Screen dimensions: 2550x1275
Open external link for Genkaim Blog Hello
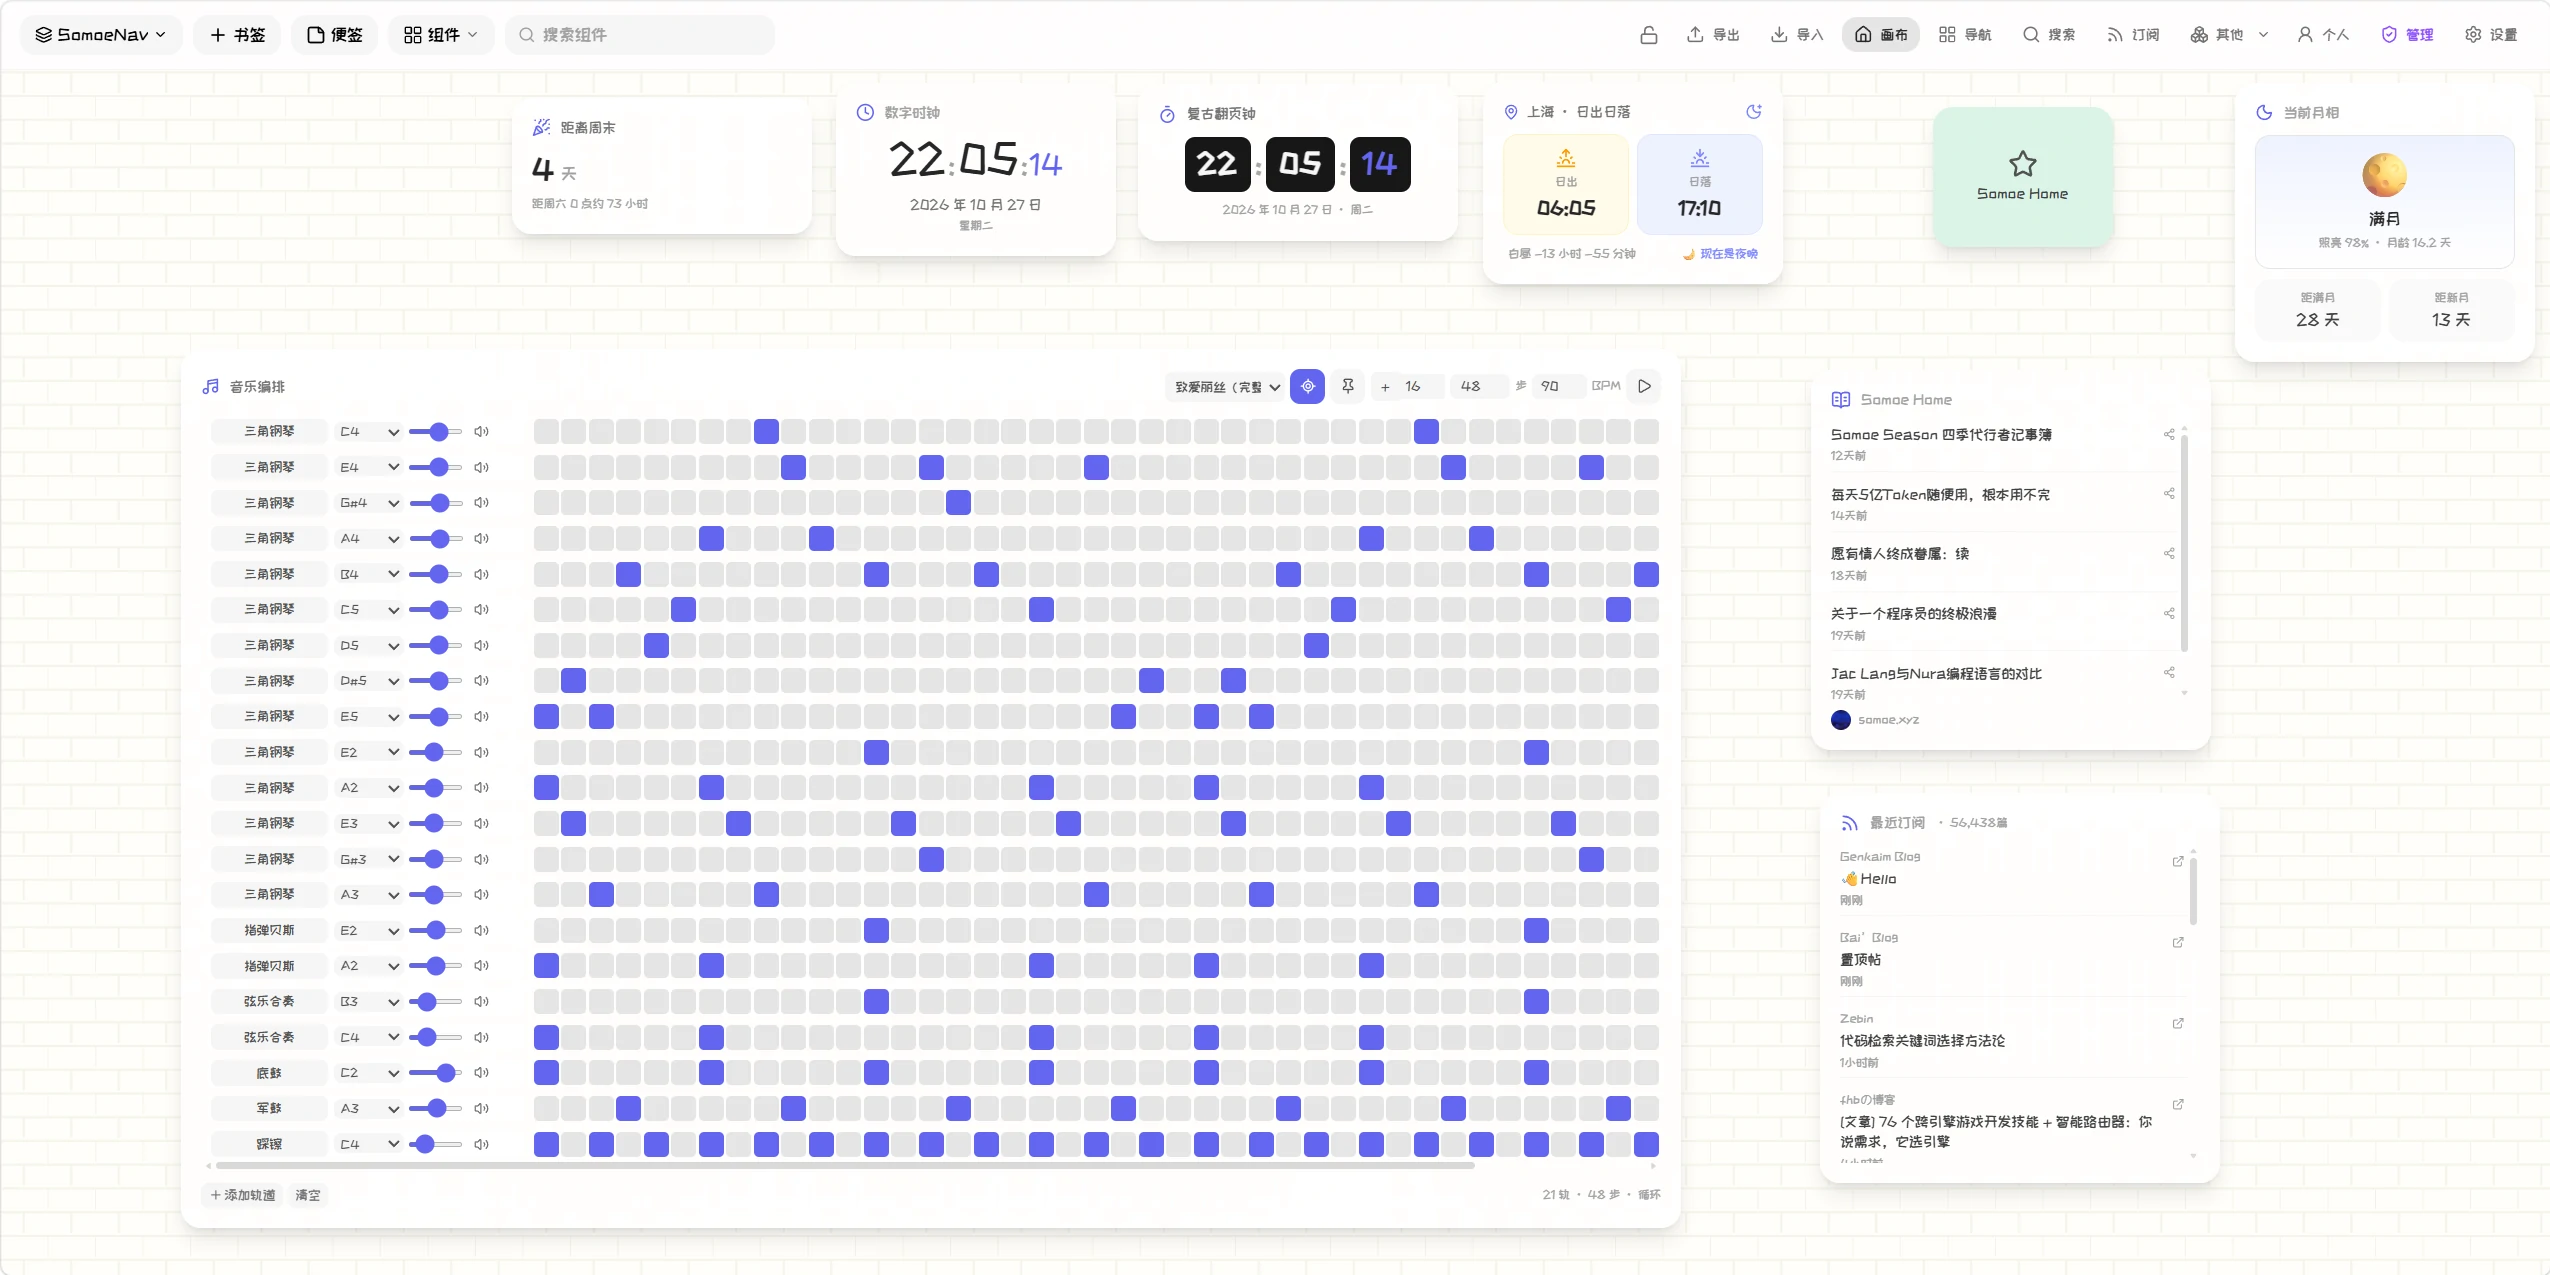tap(2178, 862)
